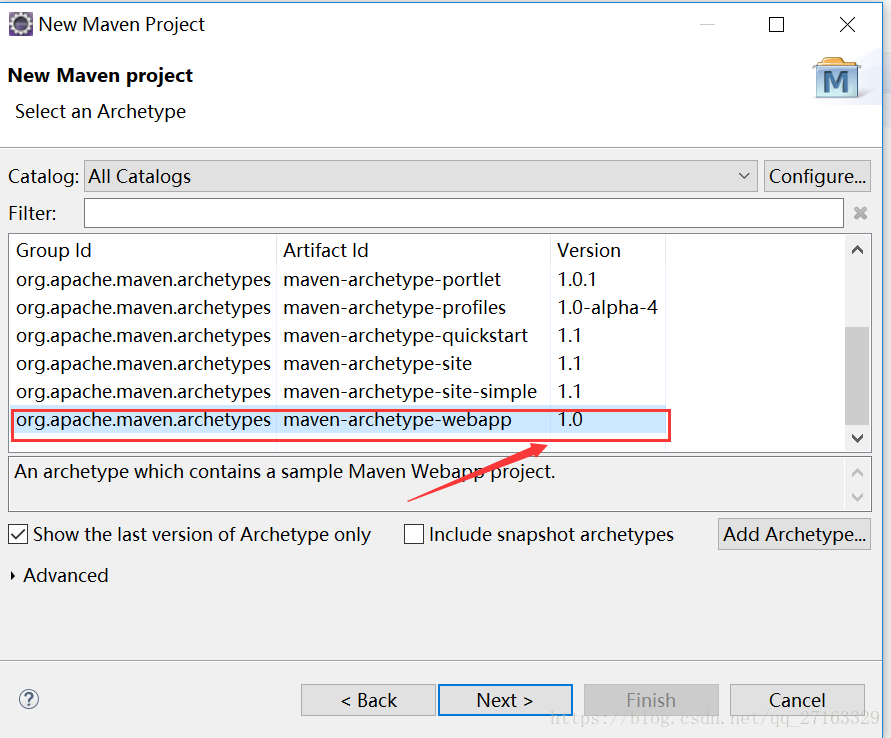Close the New Maven Project dialog
The height and width of the screenshot is (738, 891).
click(x=847, y=24)
